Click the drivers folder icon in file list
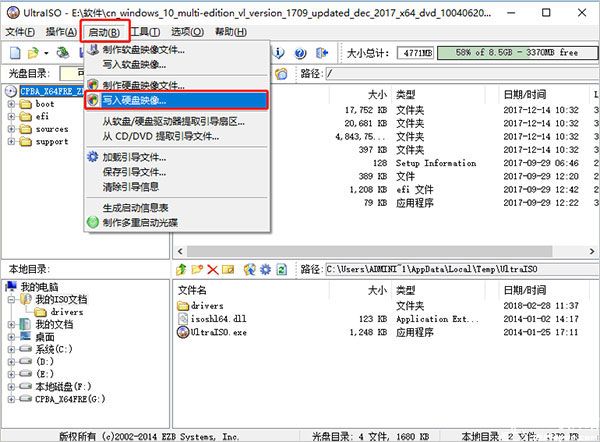The width and height of the screenshot is (600, 442). point(183,305)
